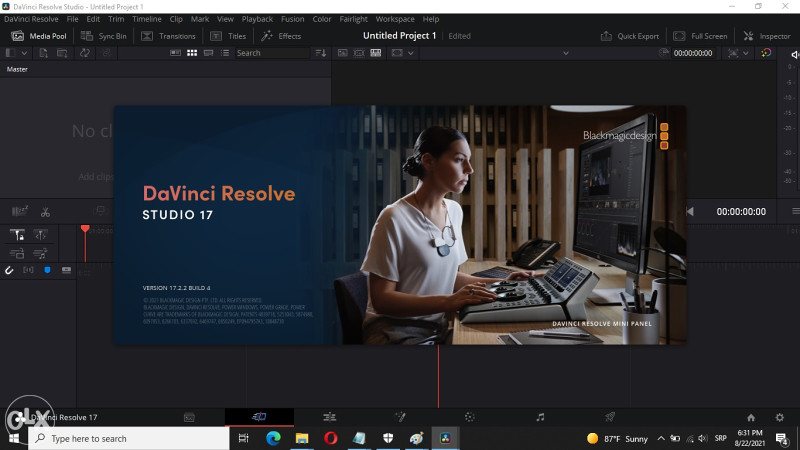The image size is (800, 450).
Task: Click the scissors Split Clip icon
Action: coord(45,212)
